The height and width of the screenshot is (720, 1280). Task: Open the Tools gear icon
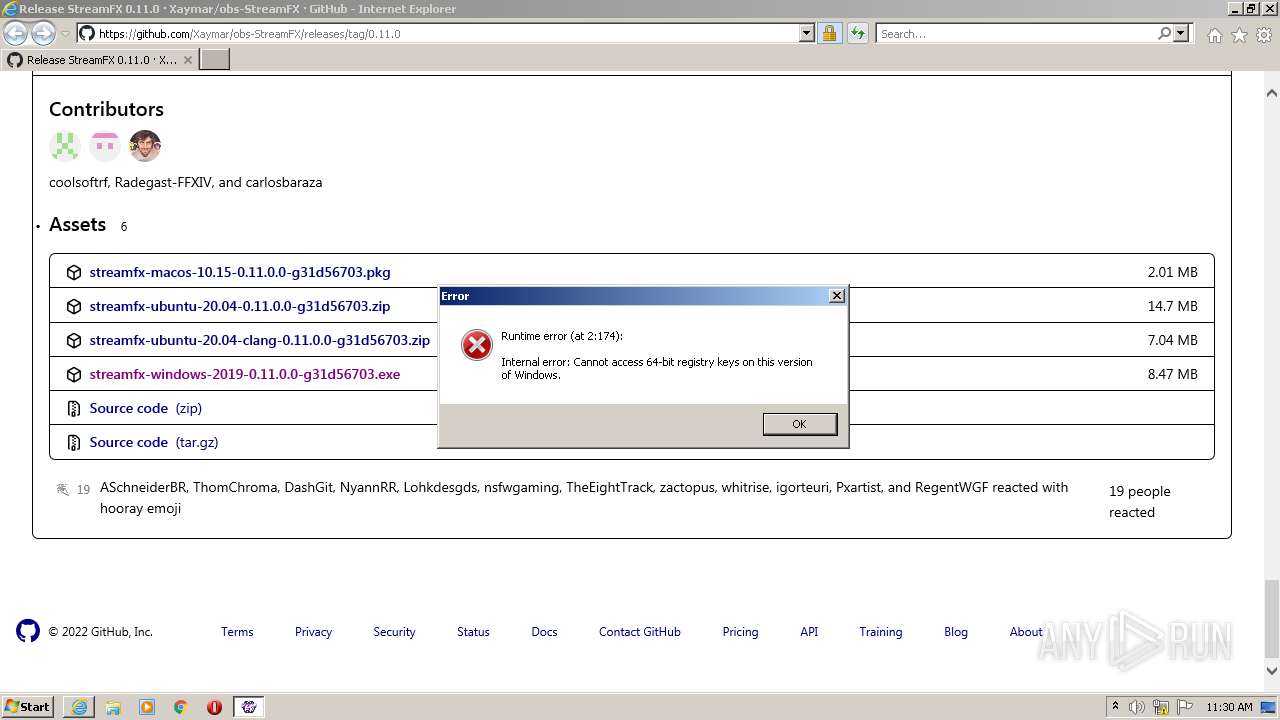coord(1263,35)
